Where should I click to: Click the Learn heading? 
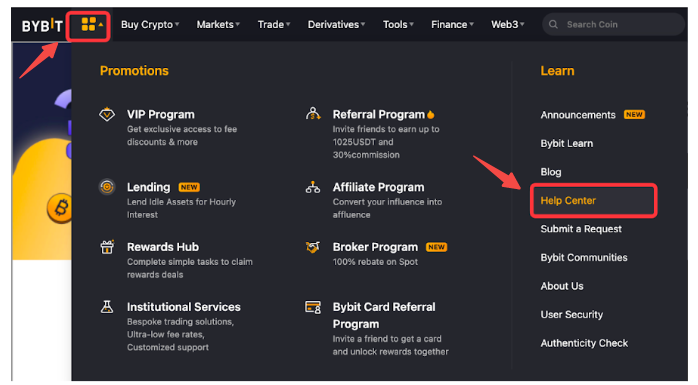(557, 71)
